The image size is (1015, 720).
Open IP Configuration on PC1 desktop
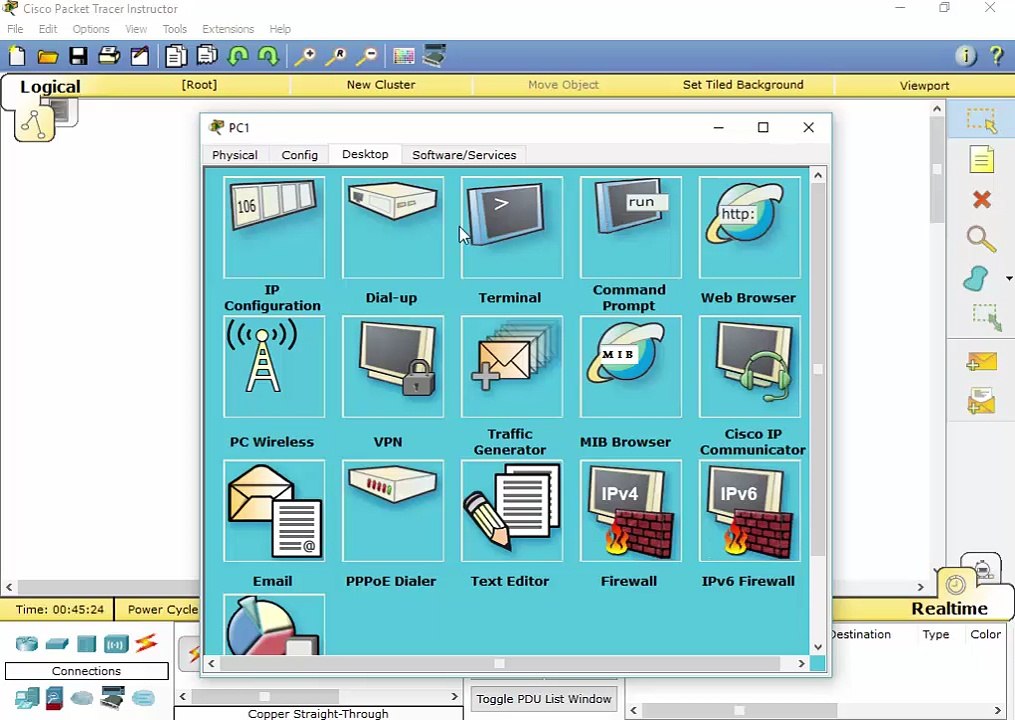274,227
